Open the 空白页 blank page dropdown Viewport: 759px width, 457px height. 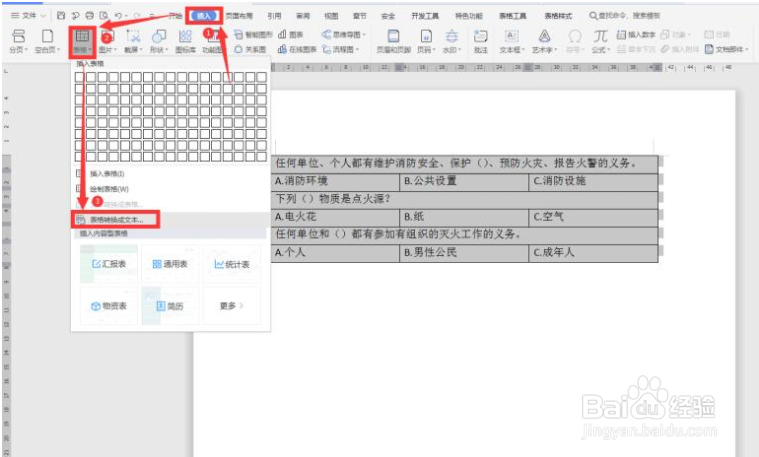pyautogui.click(x=47, y=41)
